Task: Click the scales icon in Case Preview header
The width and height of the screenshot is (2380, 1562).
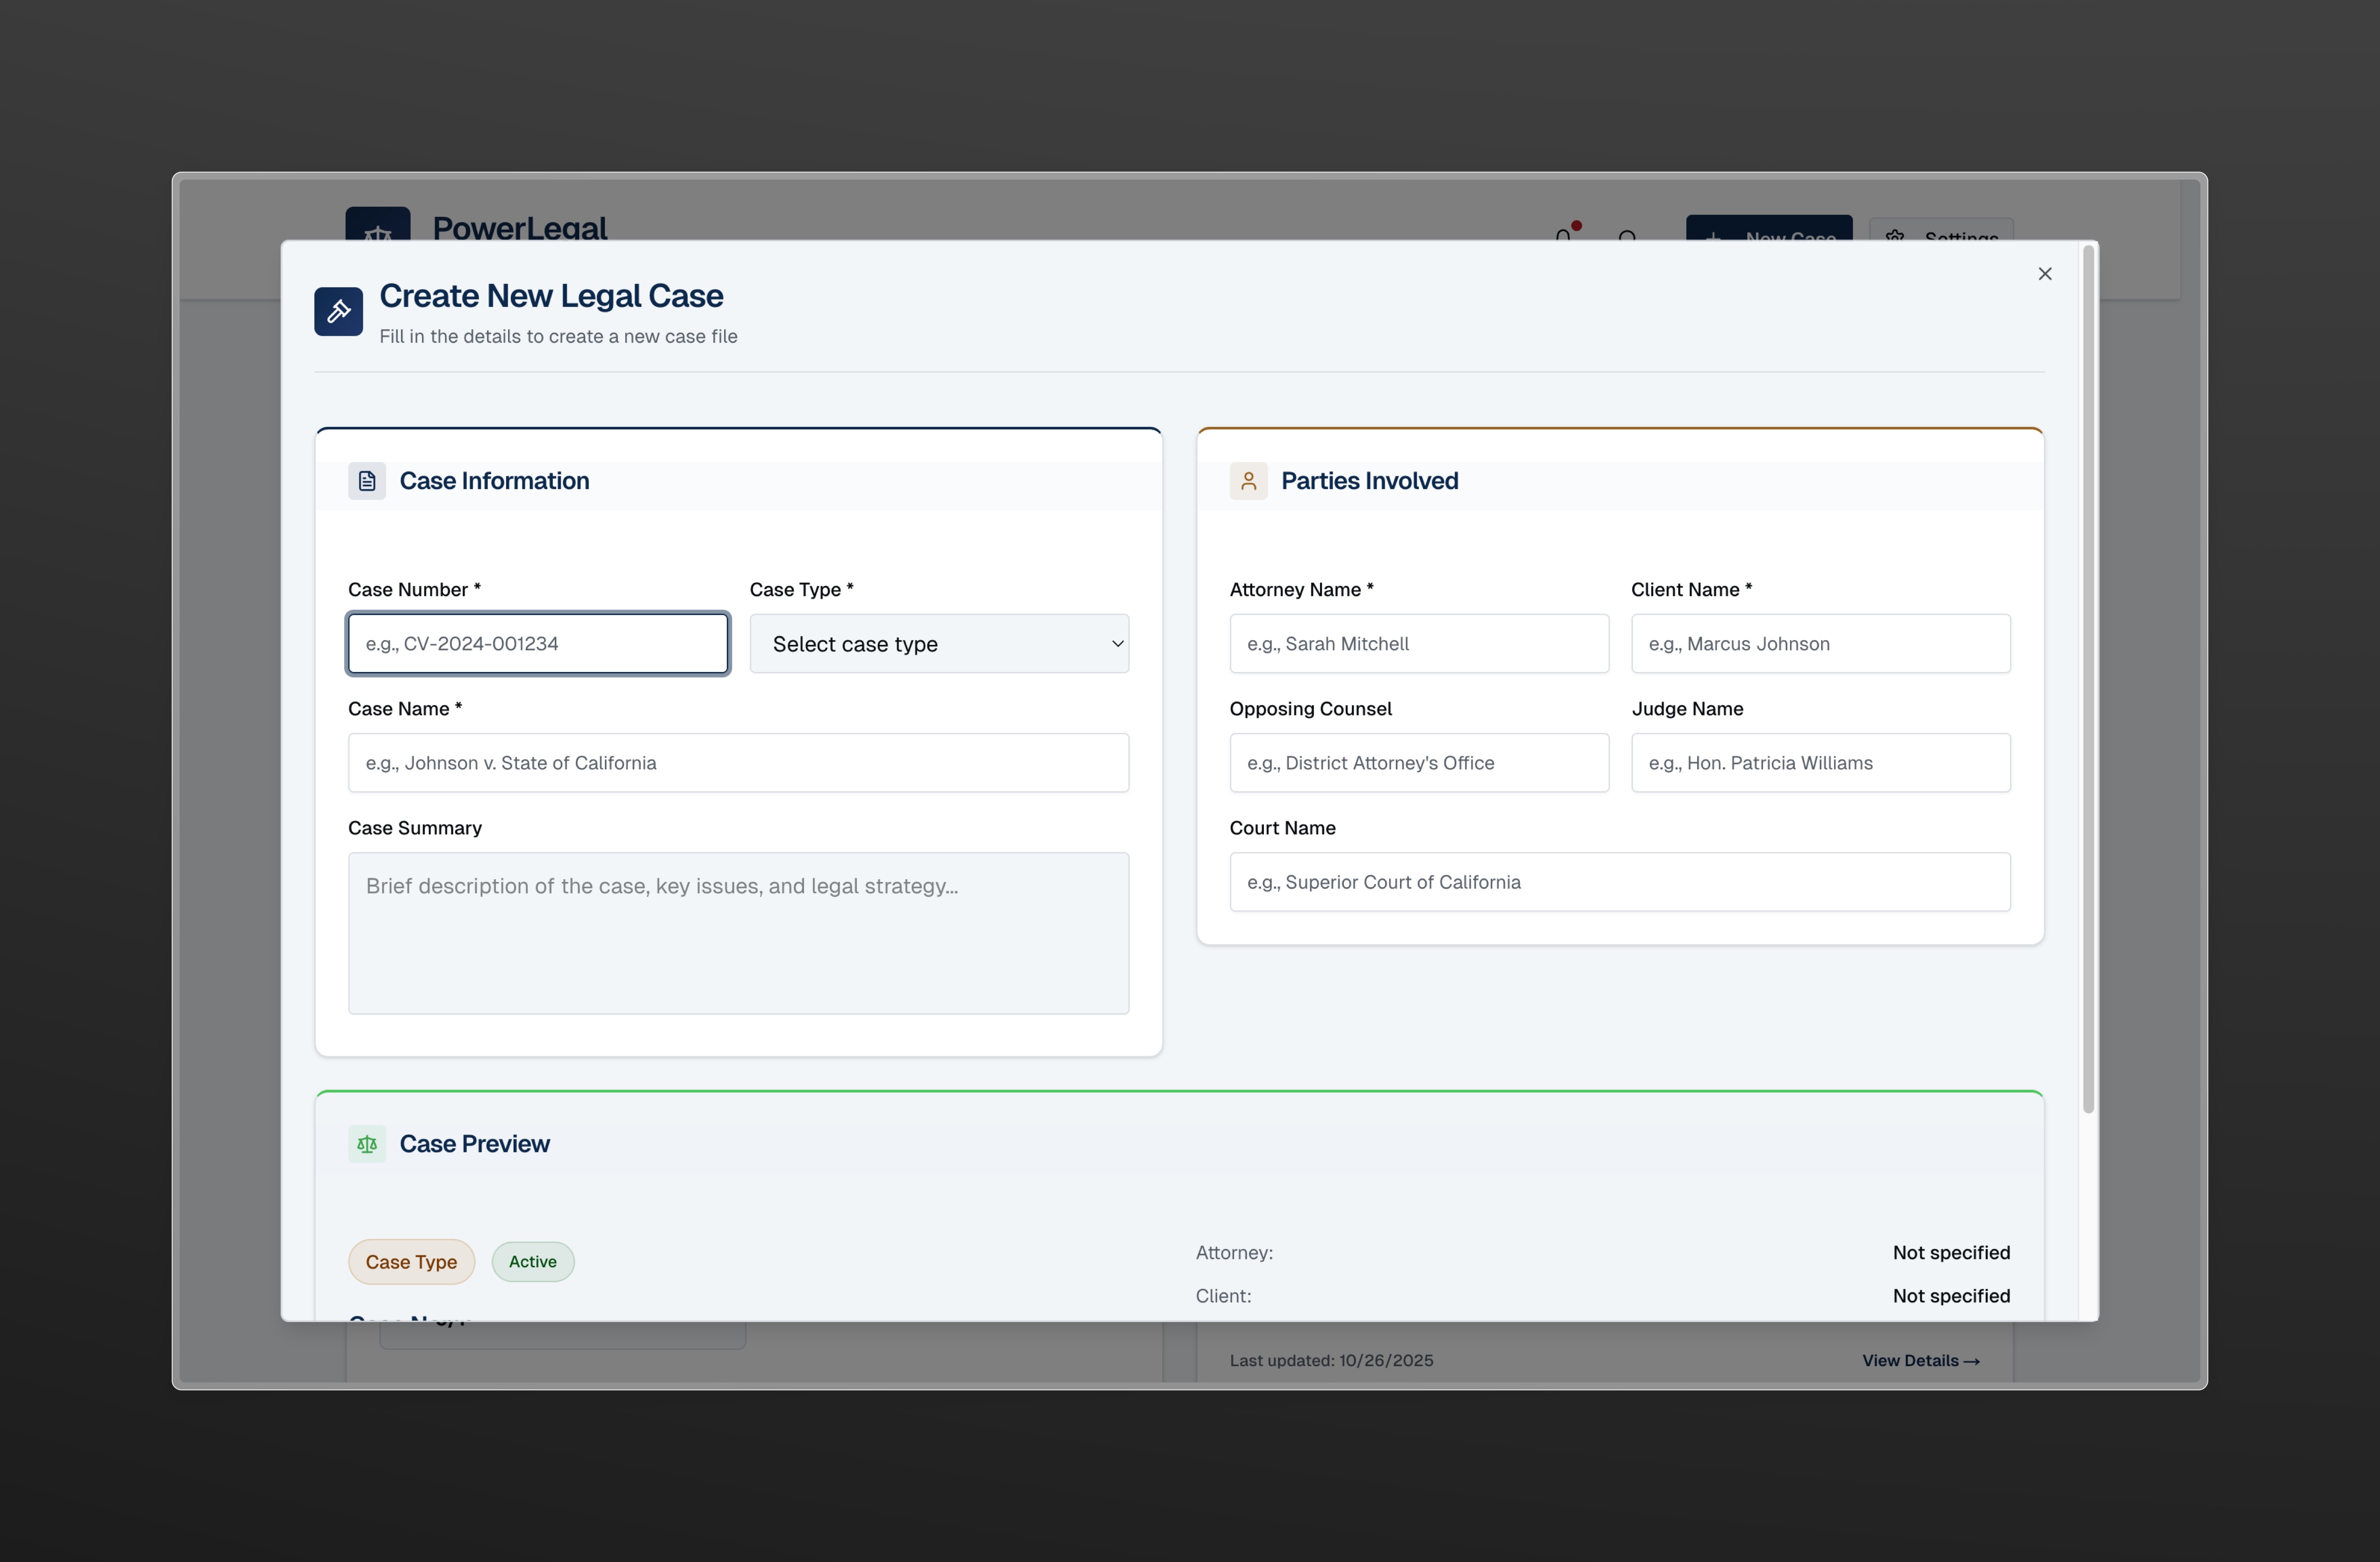Action: pos(367,1144)
